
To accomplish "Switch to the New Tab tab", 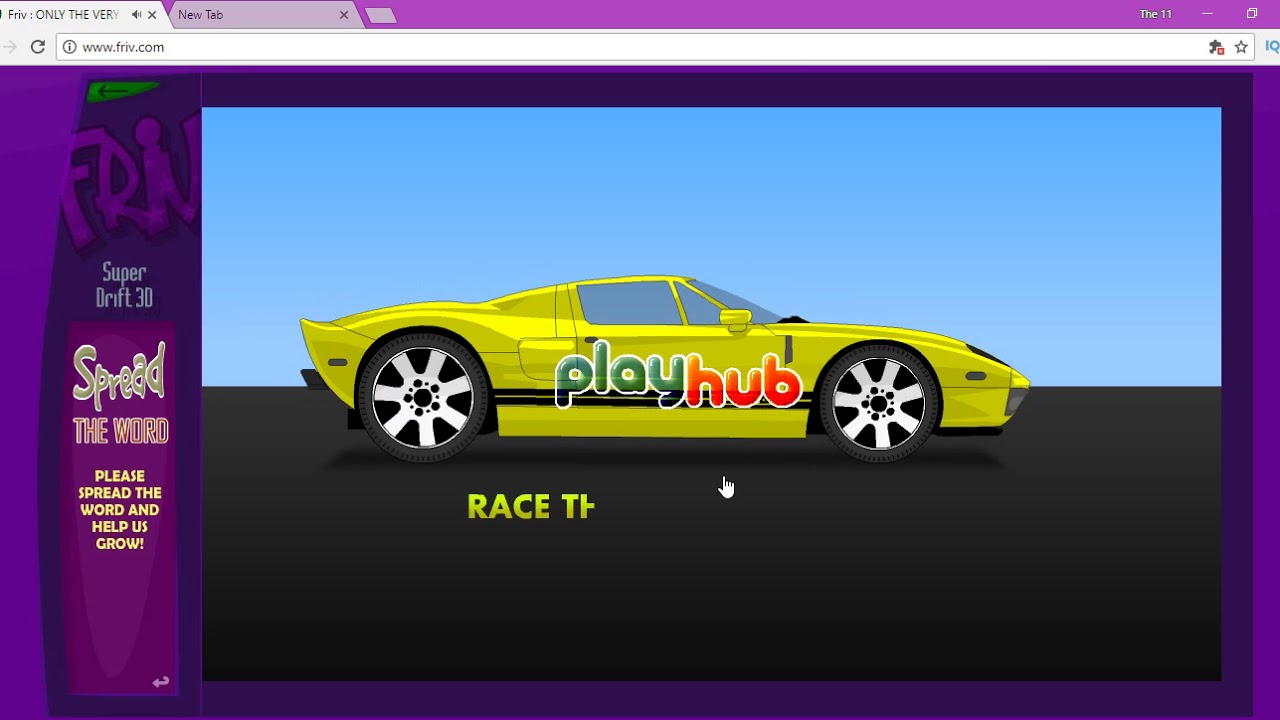I will click(260, 15).
